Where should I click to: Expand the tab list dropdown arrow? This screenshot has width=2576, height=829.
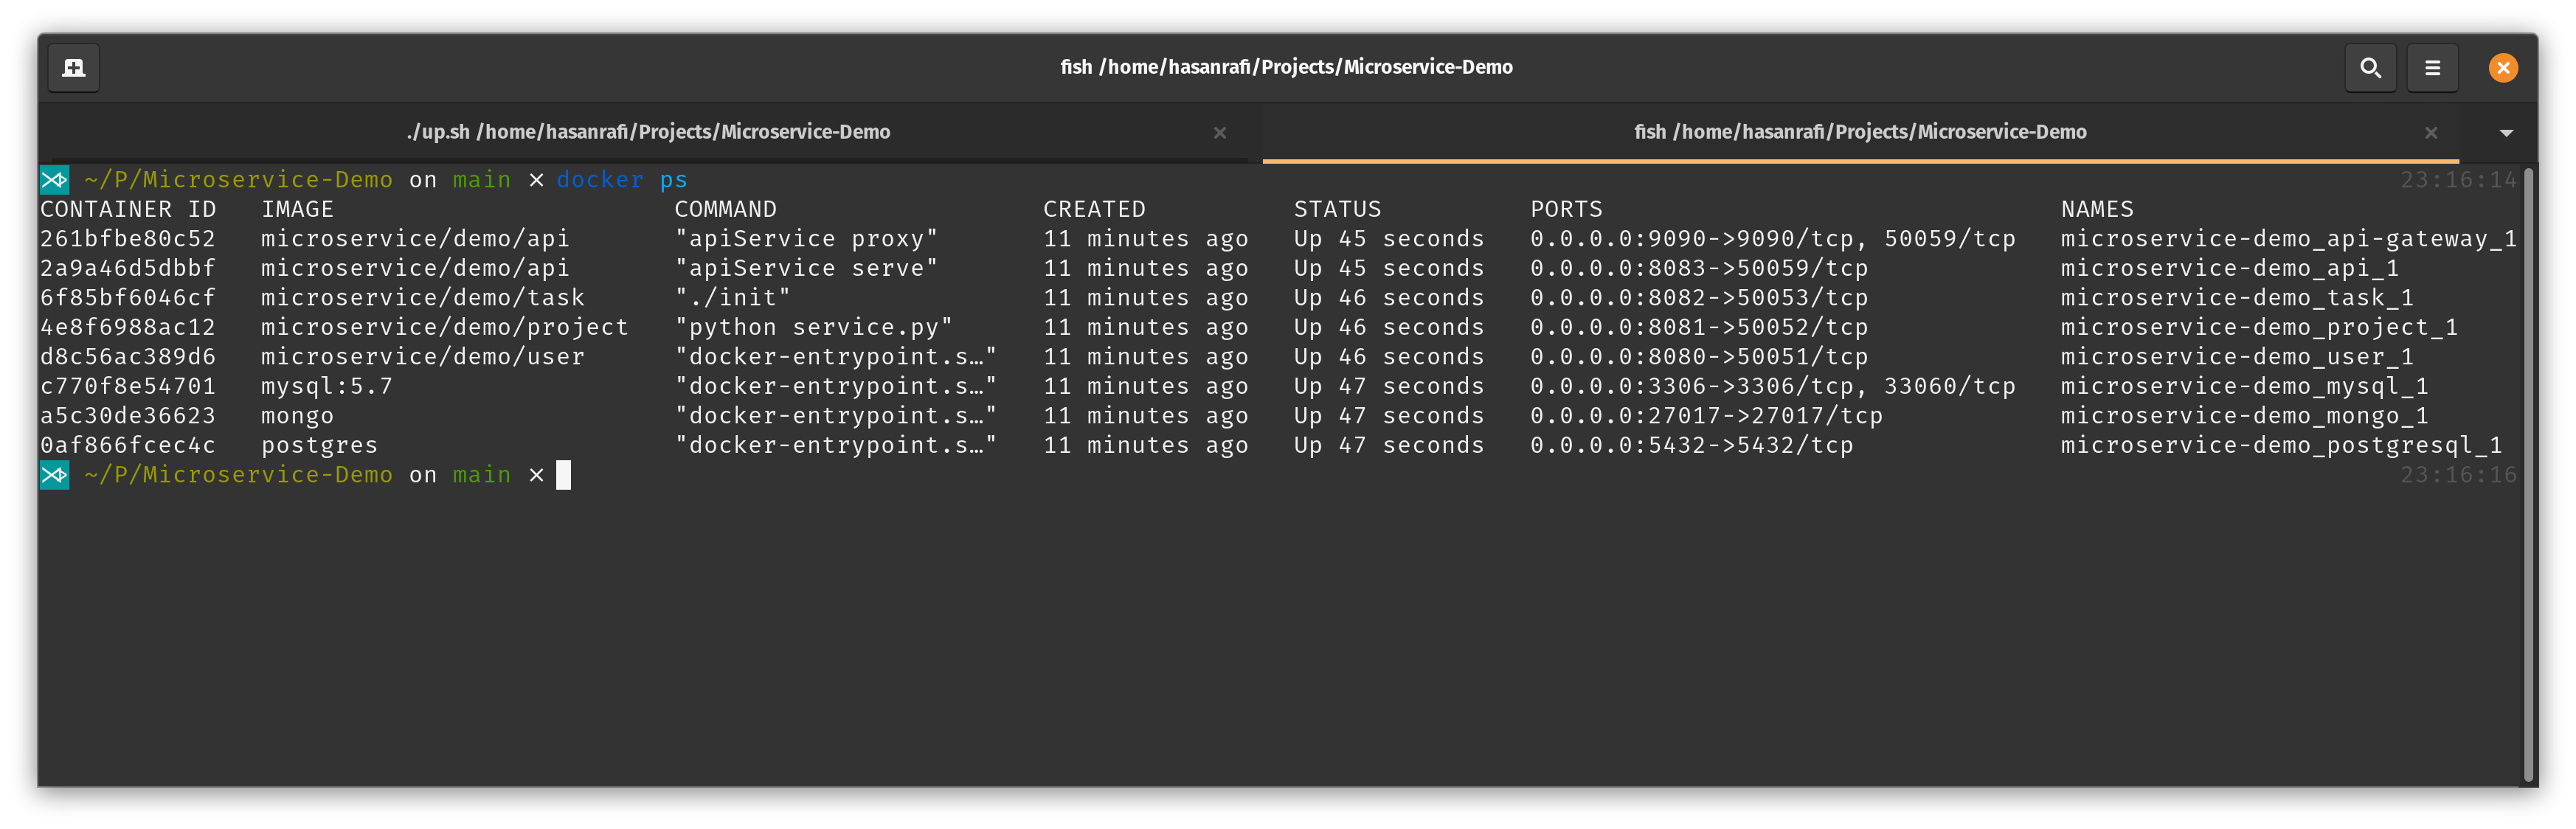tap(2506, 132)
